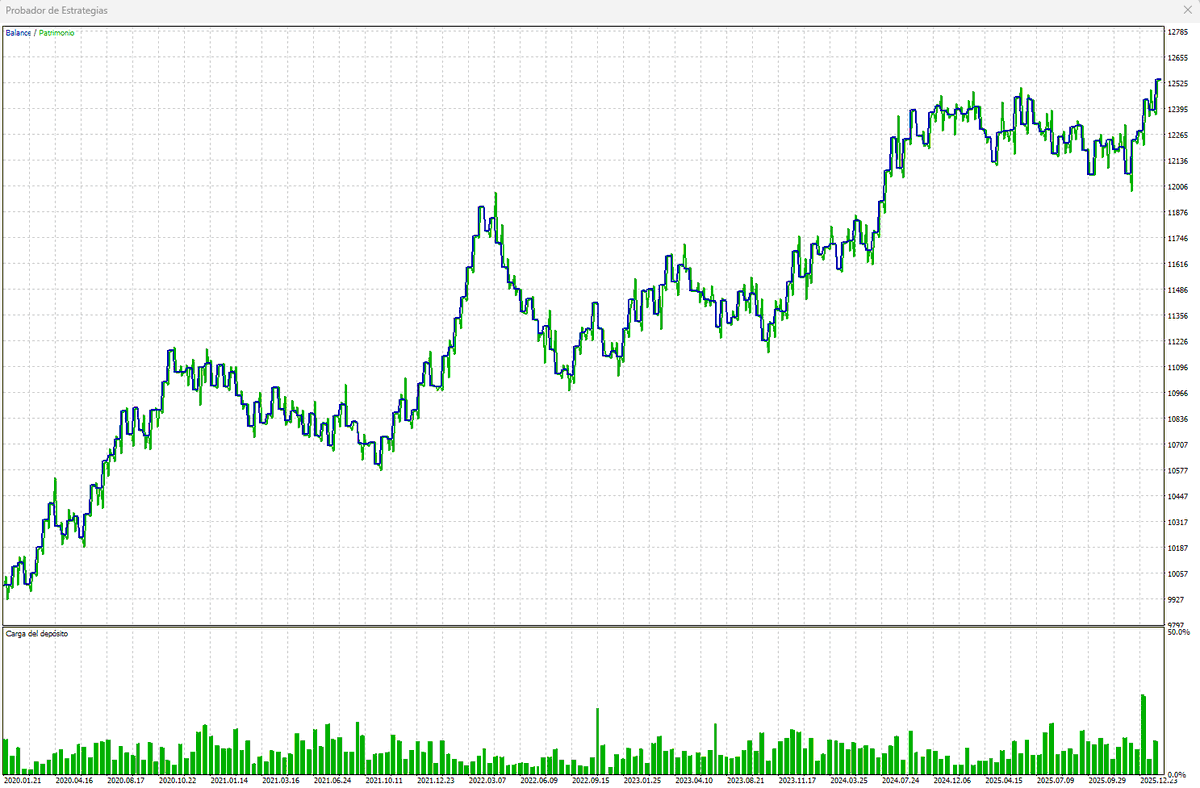Click the 2023.01.25 date label

coord(643,780)
